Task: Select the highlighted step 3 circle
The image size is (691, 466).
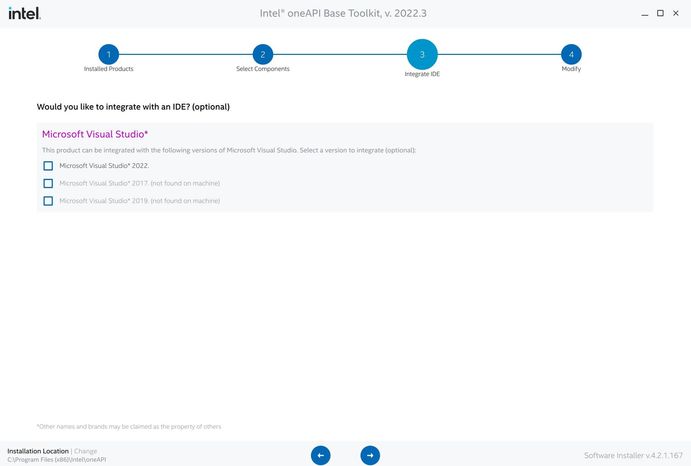Action: click(x=422, y=54)
